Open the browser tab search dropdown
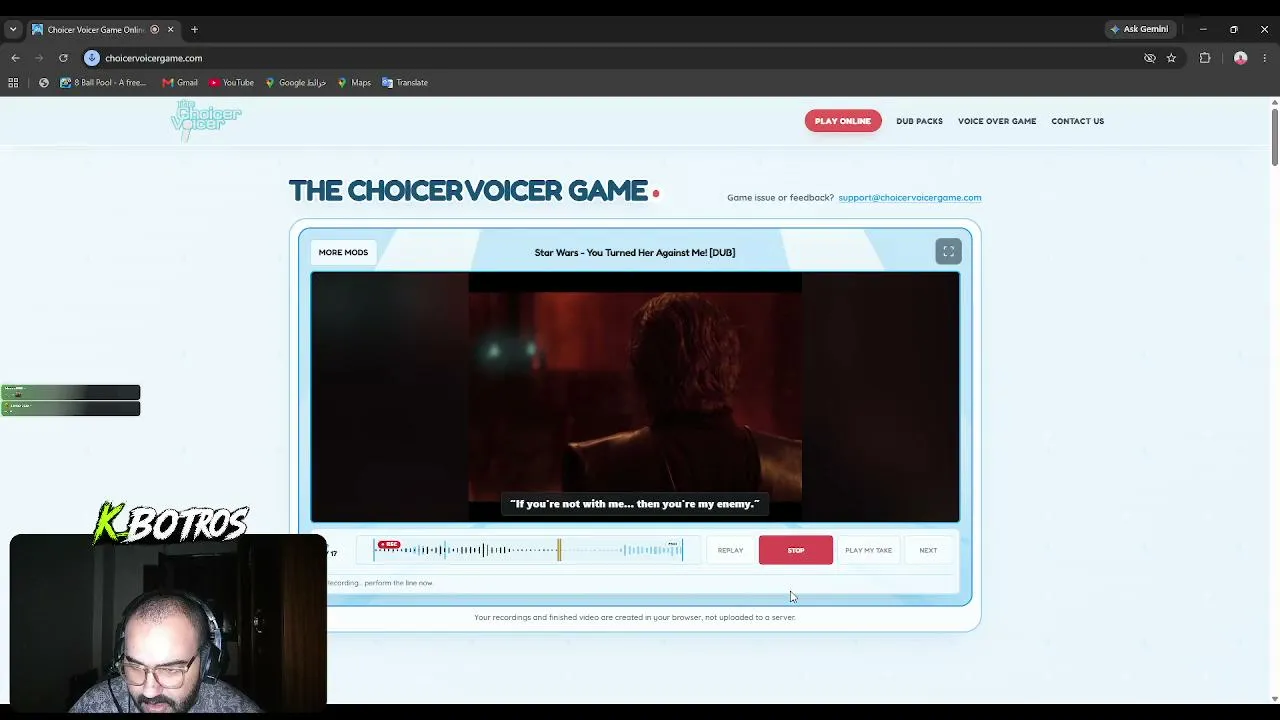The height and width of the screenshot is (720, 1280). (x=13, y=30)
